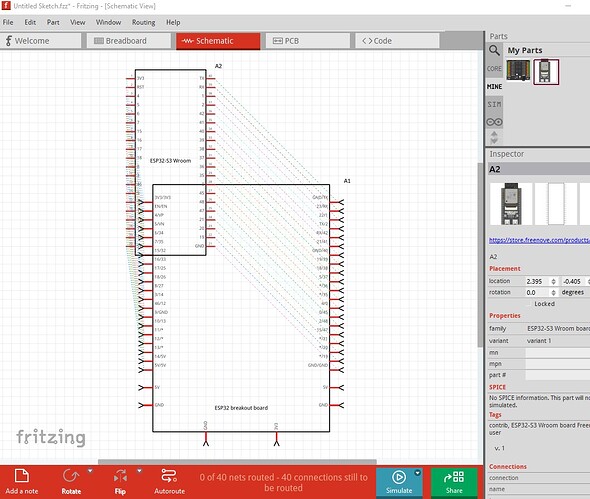Switch to the Welcome tab
Screen dimensions: 590x499
tap(41, 41)
